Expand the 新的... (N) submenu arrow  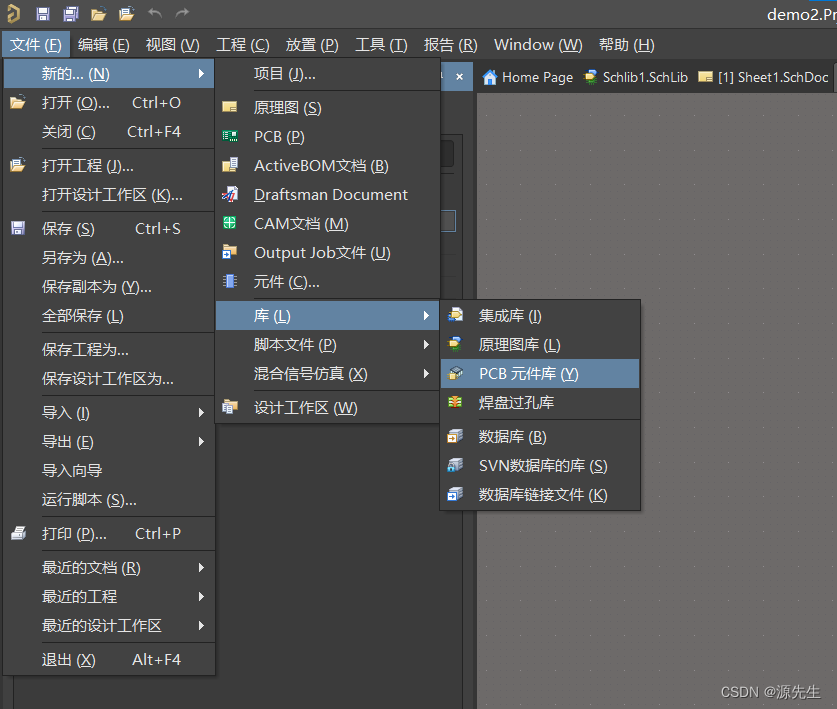coord(201,73)
